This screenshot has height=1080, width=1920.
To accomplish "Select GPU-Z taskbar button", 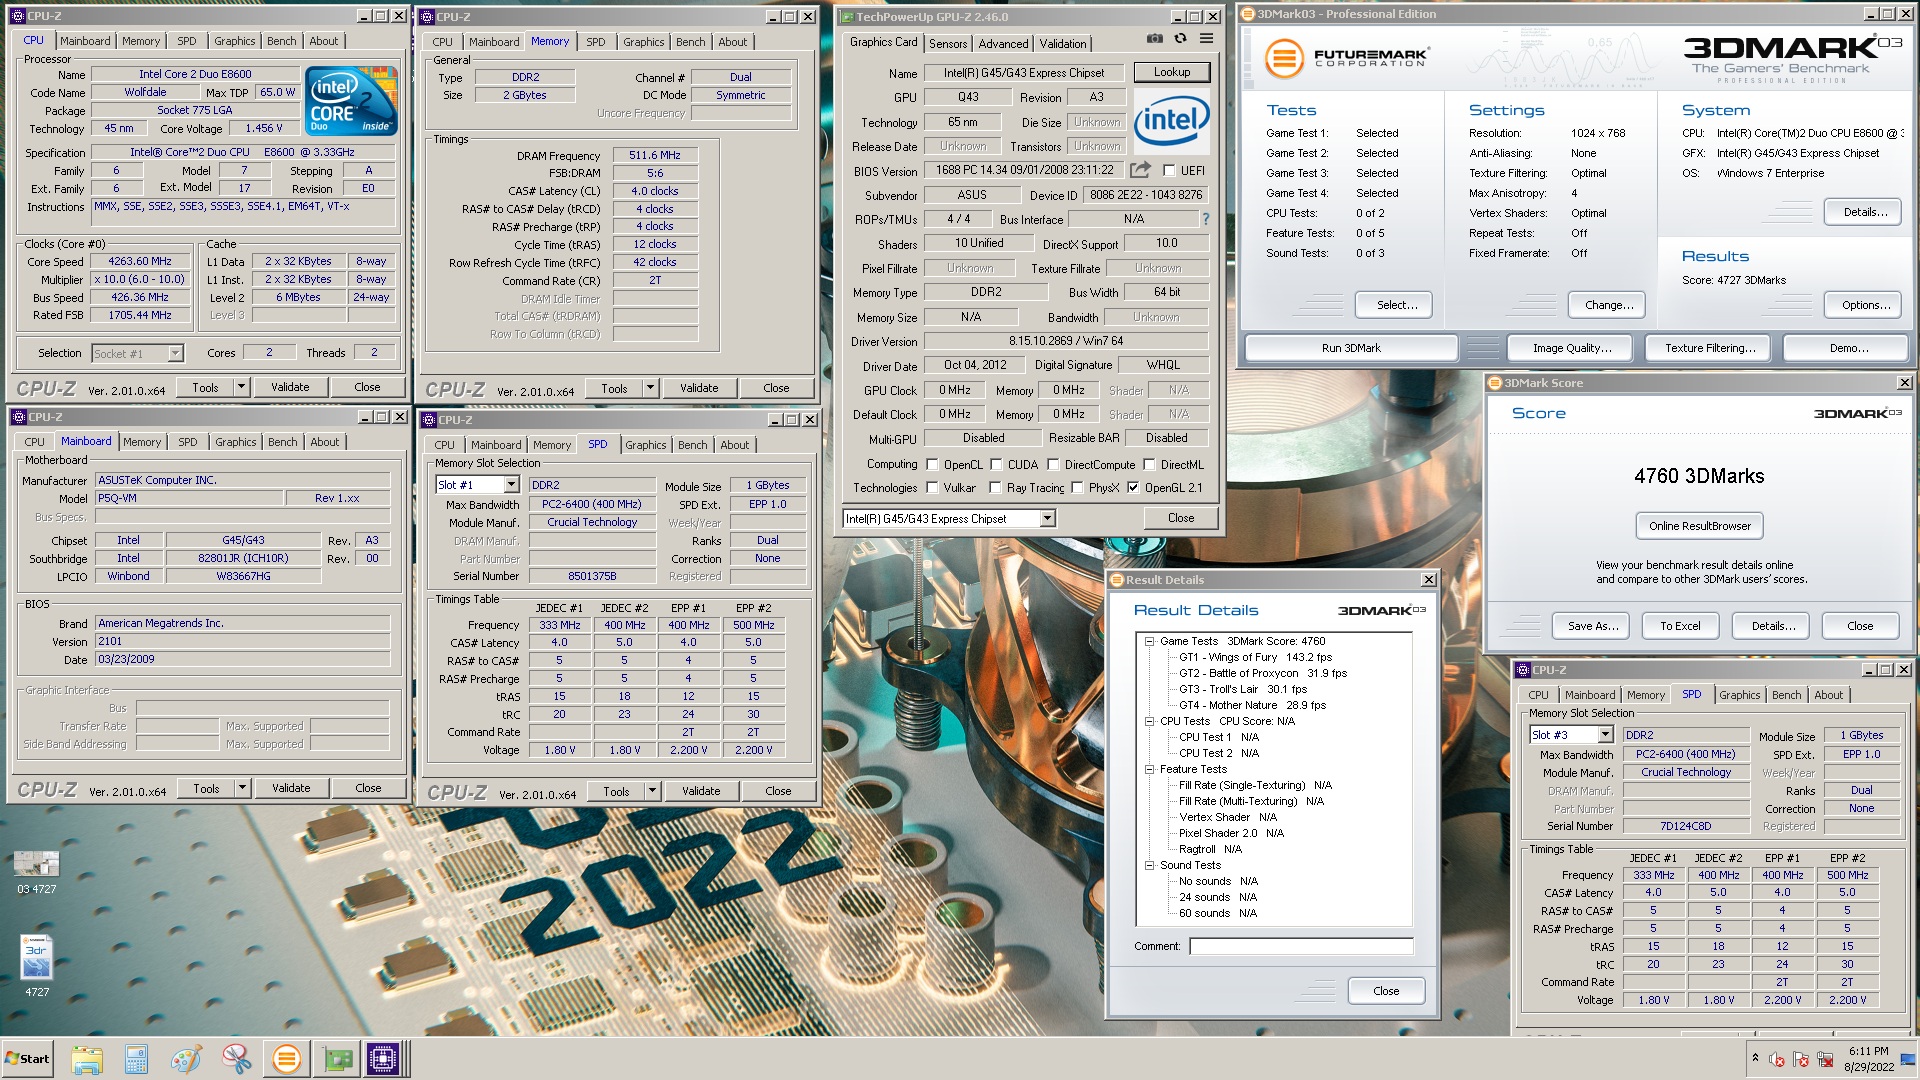I will [x=338, y=1059].
